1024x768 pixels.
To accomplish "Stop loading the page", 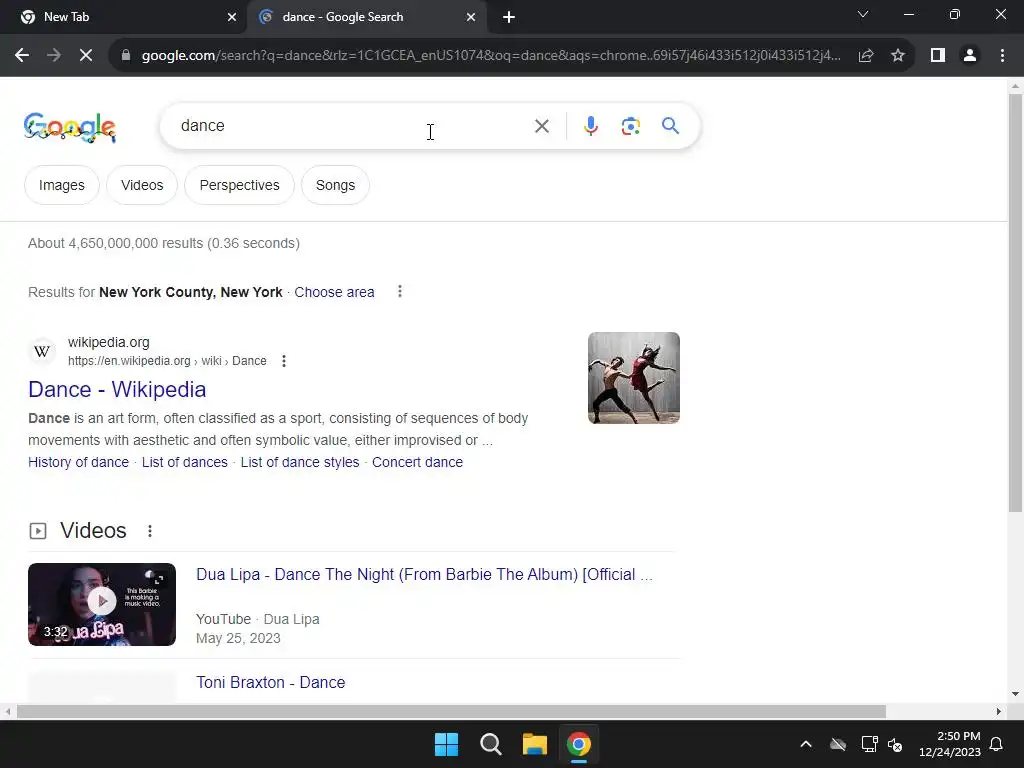I will [x=86, y=56].
